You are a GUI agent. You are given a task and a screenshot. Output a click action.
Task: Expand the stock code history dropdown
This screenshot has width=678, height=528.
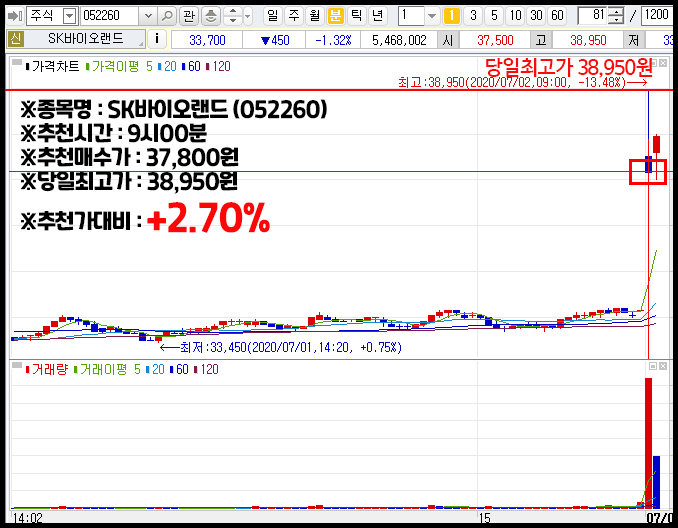148,16
